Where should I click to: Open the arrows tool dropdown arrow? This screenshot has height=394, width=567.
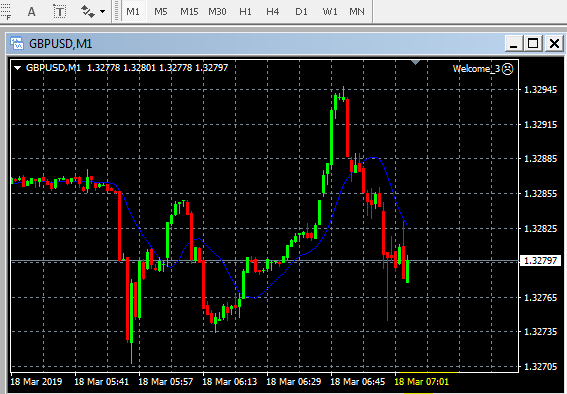[x=103, y=12]
